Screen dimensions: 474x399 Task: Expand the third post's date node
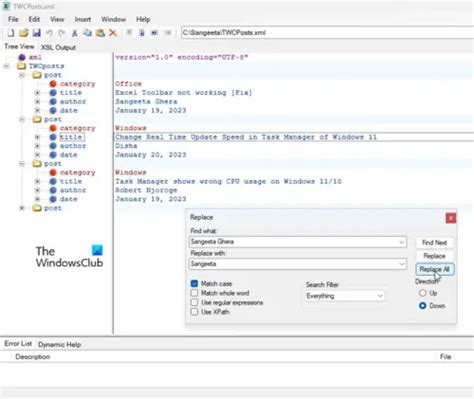coord(38,199)
